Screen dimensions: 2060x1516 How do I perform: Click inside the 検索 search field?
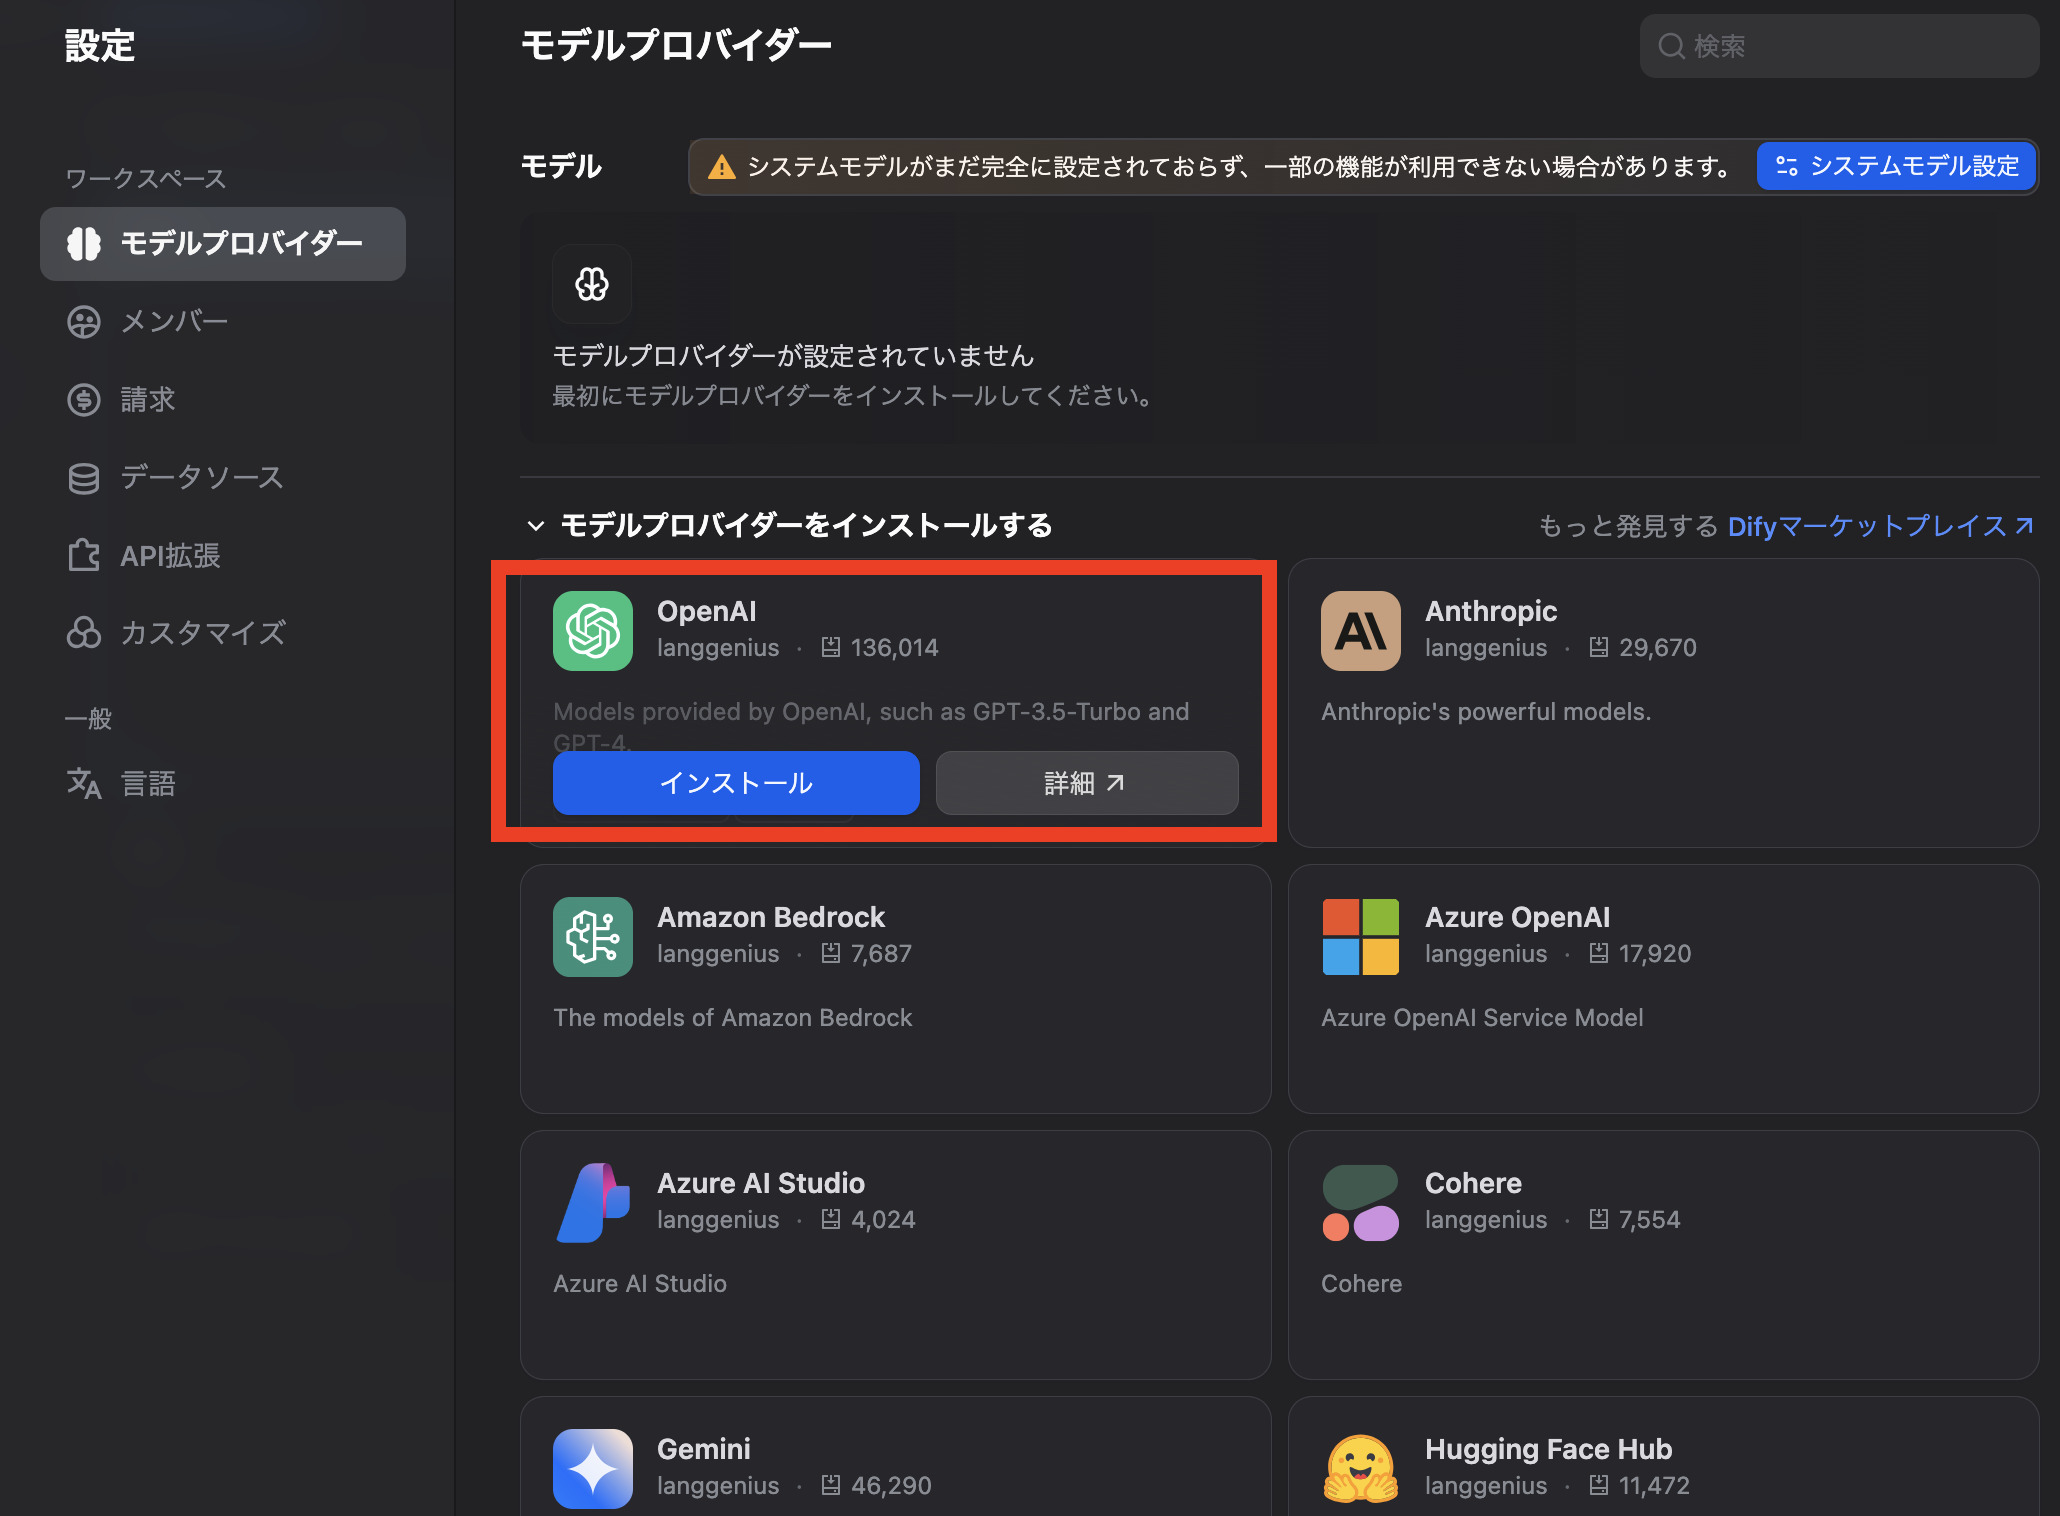pyautogui.click(x=1839, y=46)
